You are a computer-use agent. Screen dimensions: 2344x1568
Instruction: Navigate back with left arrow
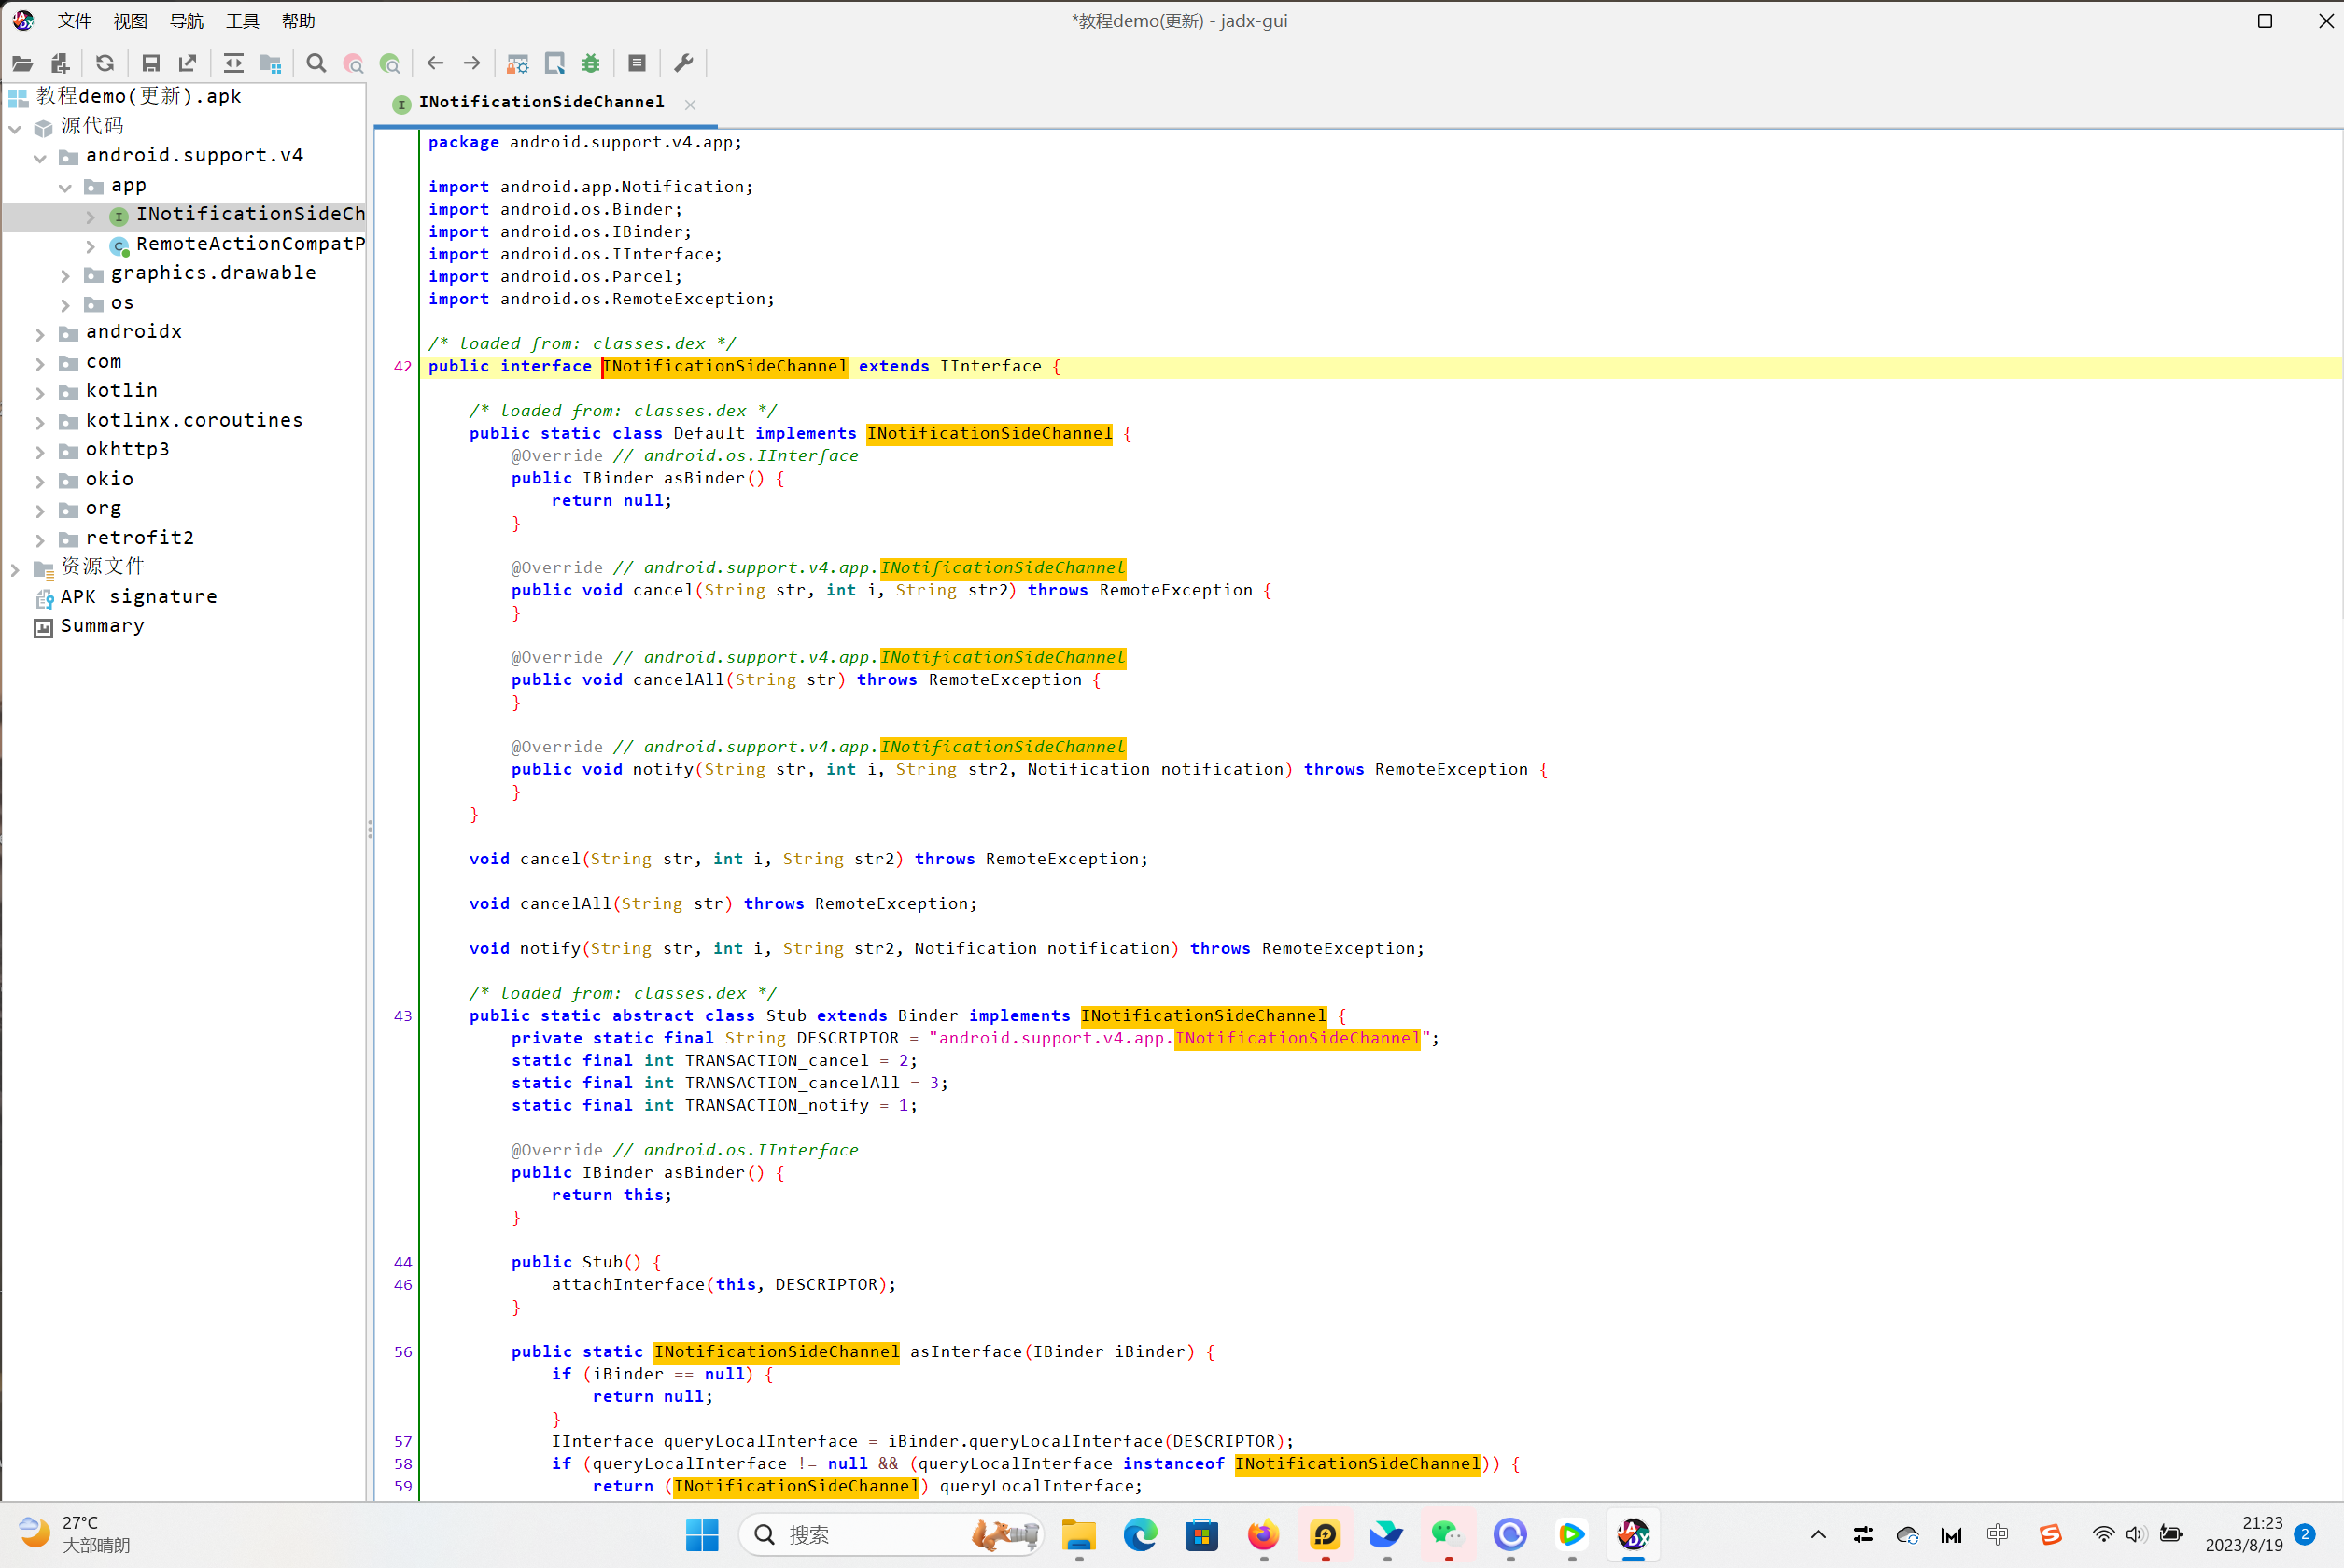coord(435,64)
